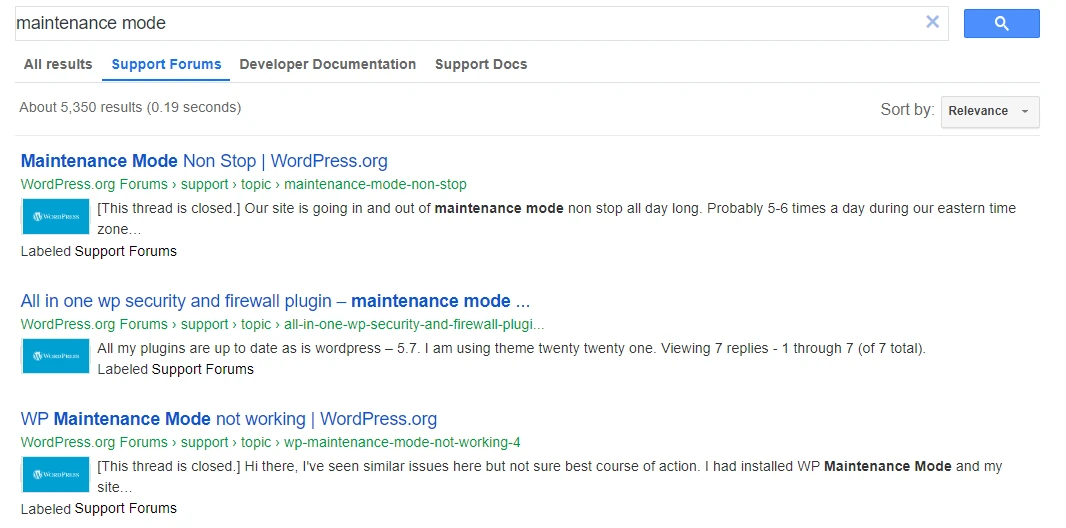Viewport: 1066px width, 528px height.
Task: Clear the search box with the X icon
Action: pyautogui.click(x=932, y=22)
